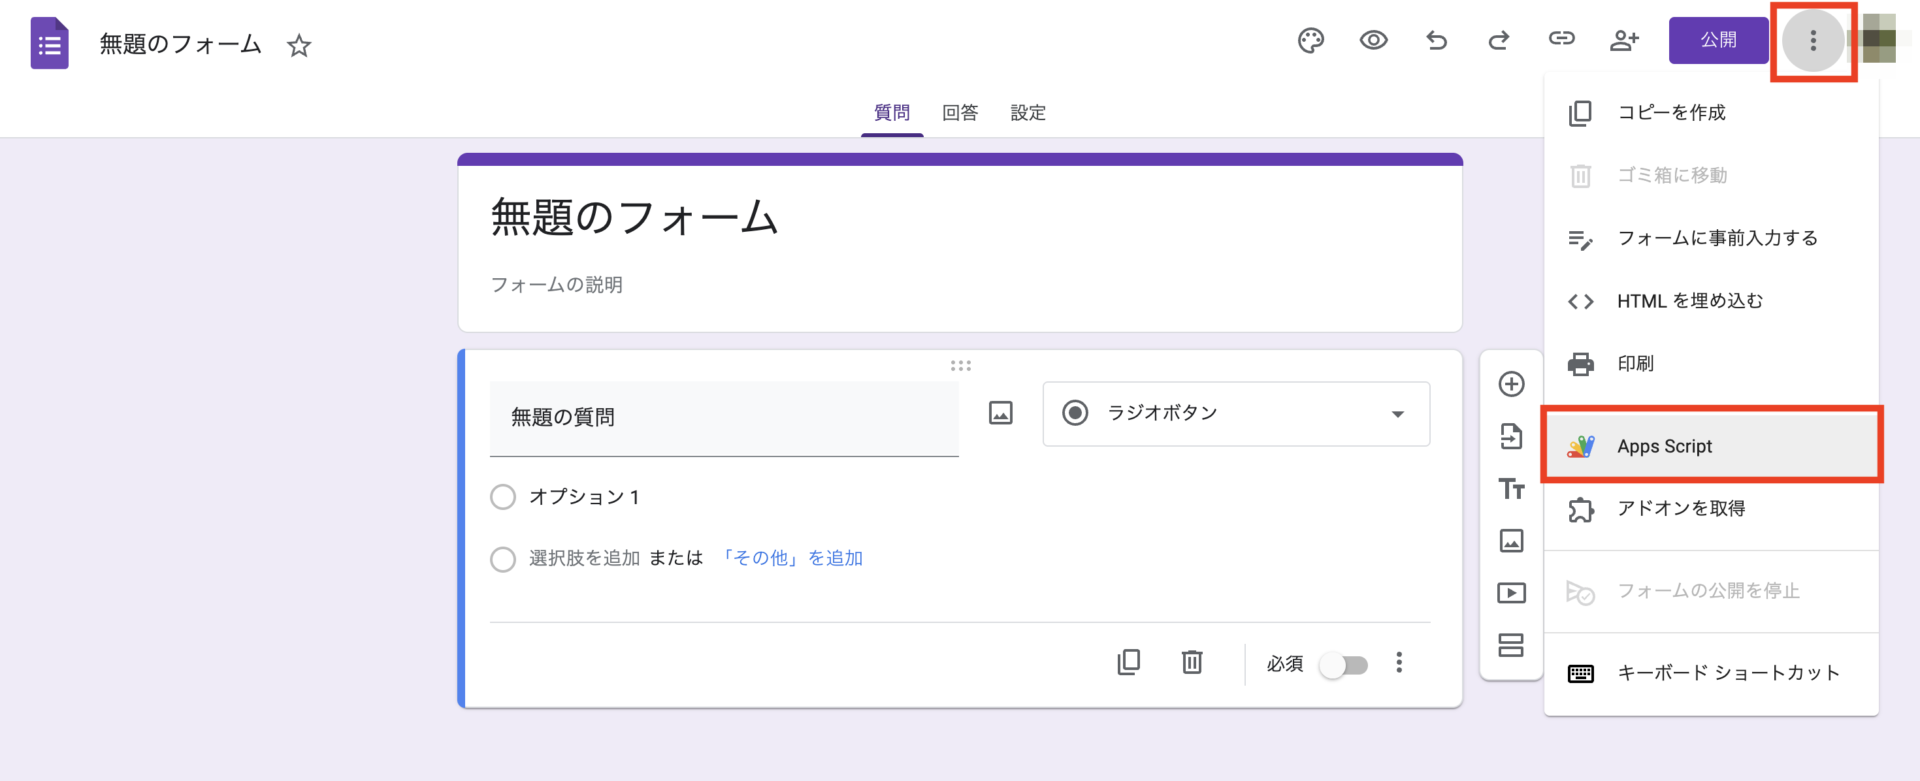Viewport: 1920px width, 781px height.
Task: Select the オプション 1 radio button
Action: (x=503, y=497)
